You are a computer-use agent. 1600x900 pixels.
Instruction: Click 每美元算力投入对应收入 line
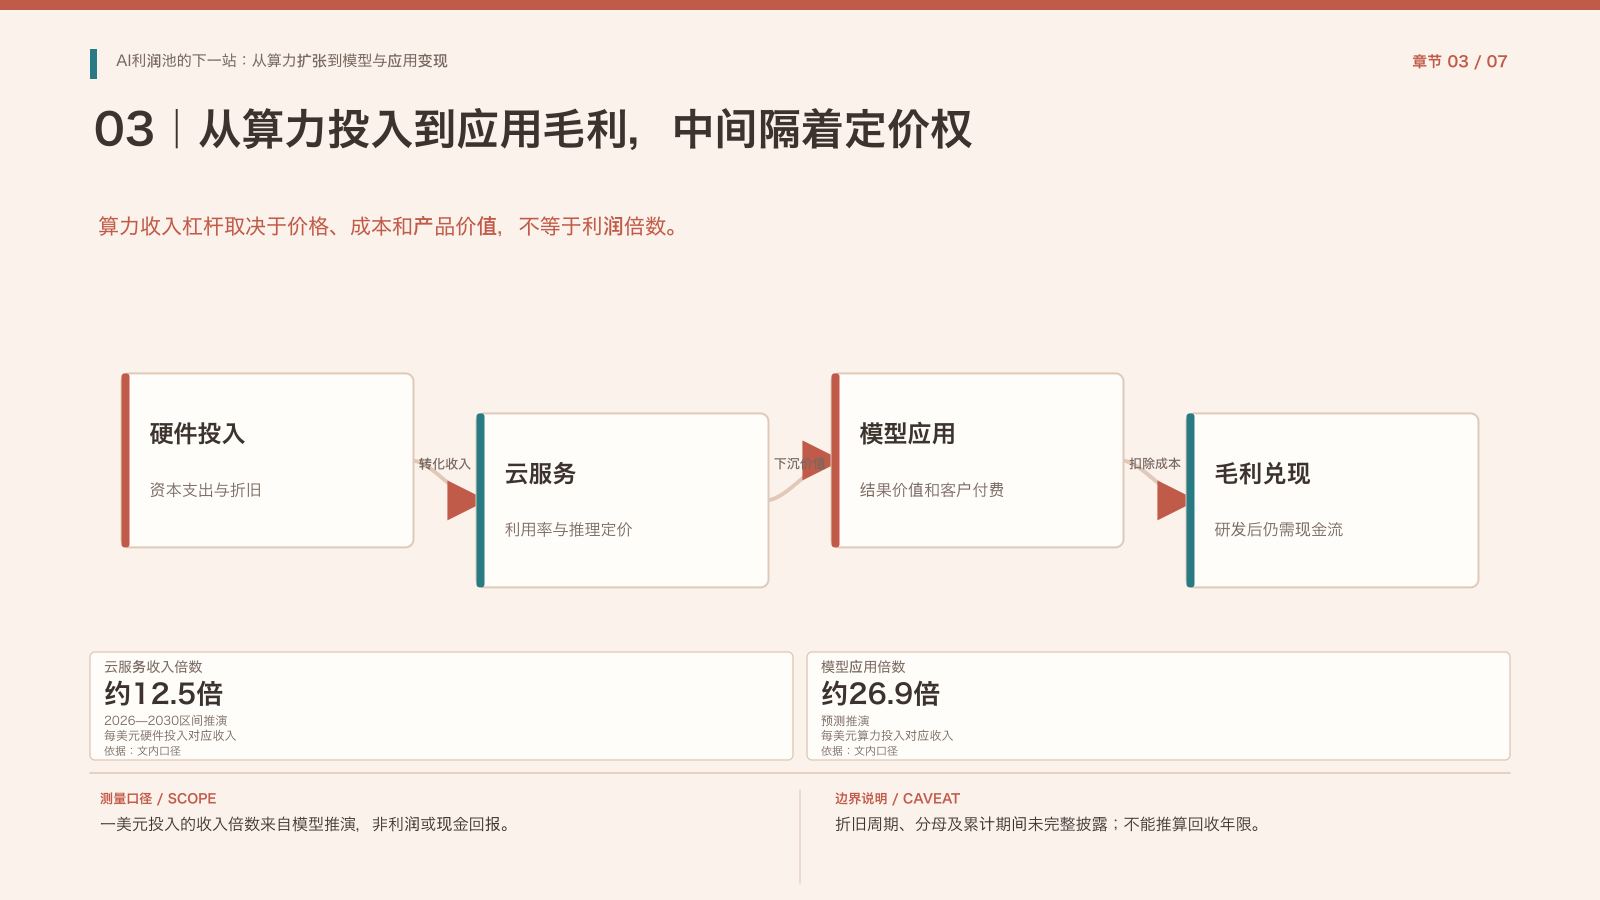887,736
